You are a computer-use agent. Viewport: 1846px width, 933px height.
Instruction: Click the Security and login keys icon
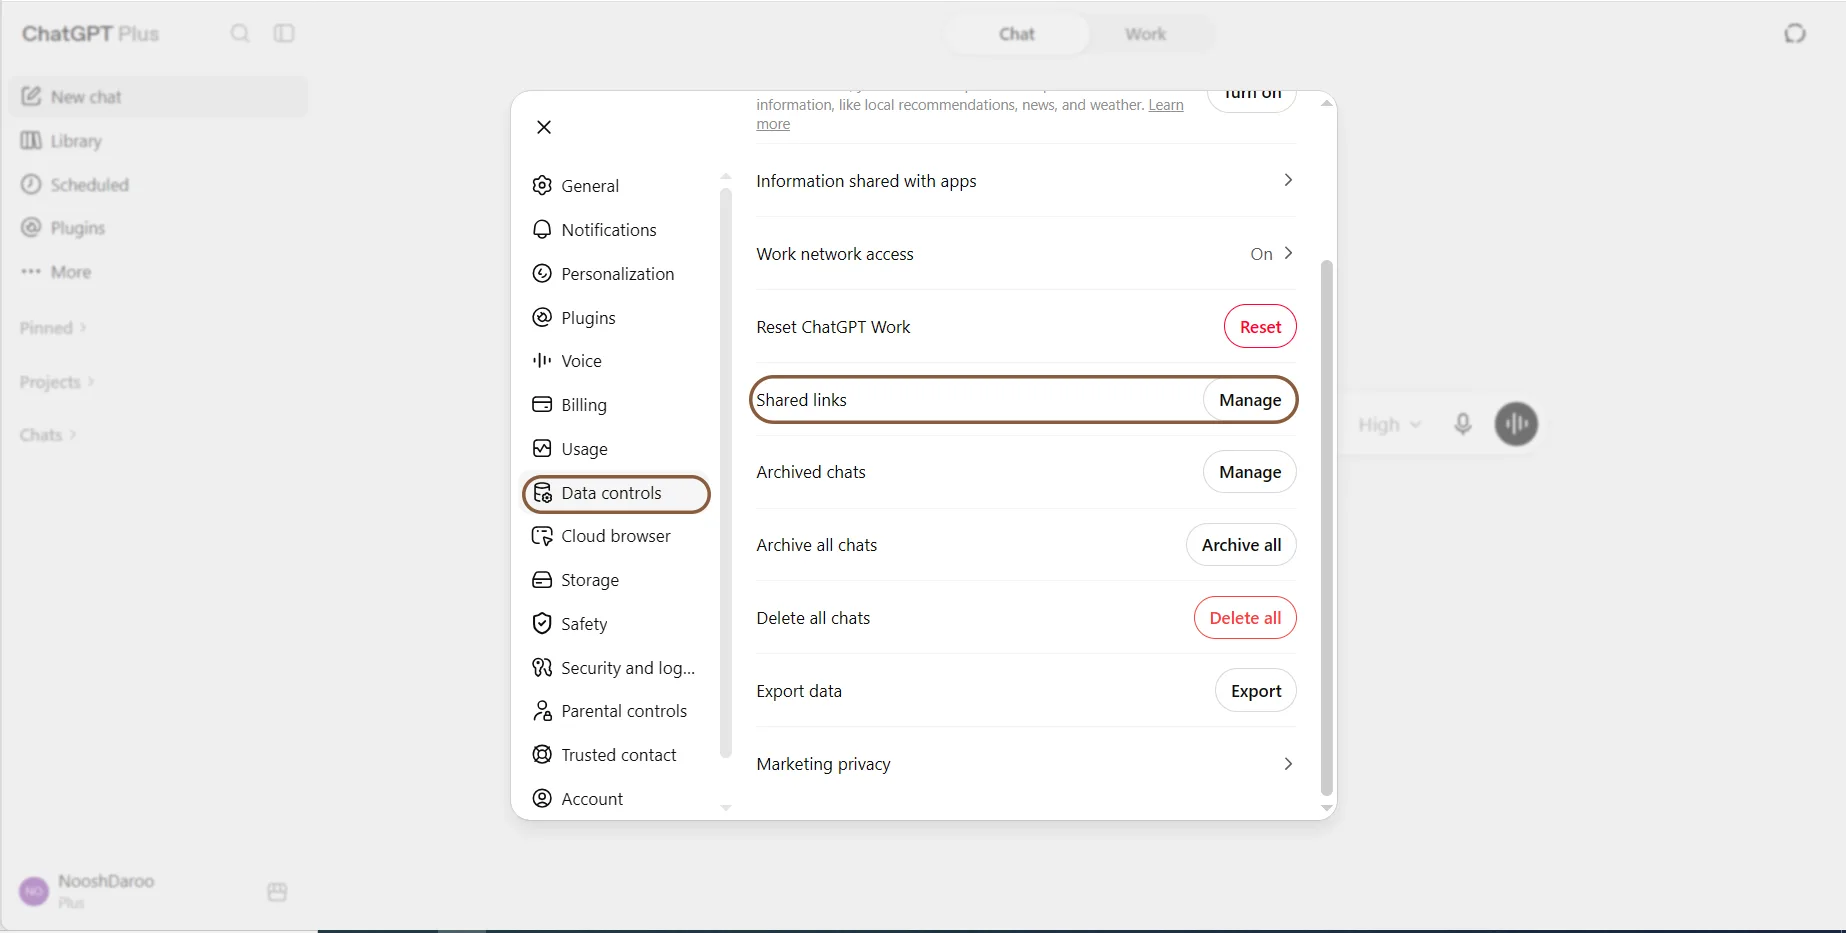coord(542,667)
